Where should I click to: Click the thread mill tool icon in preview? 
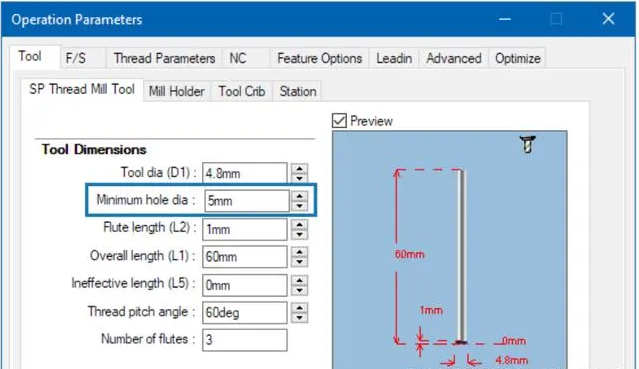pos(528,144)
